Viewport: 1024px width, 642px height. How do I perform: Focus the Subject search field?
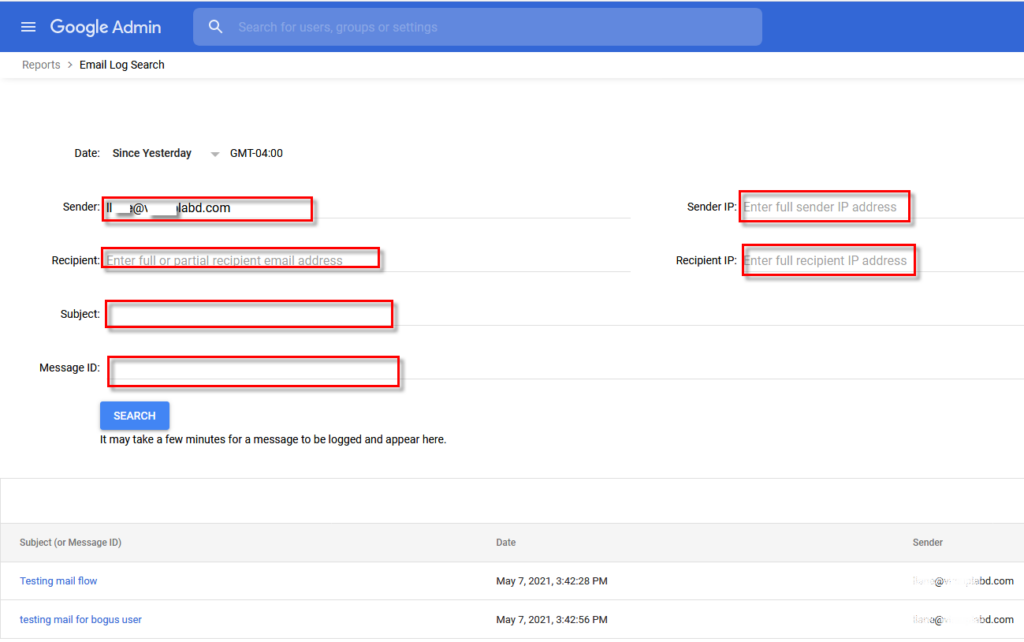click(248, 313)
